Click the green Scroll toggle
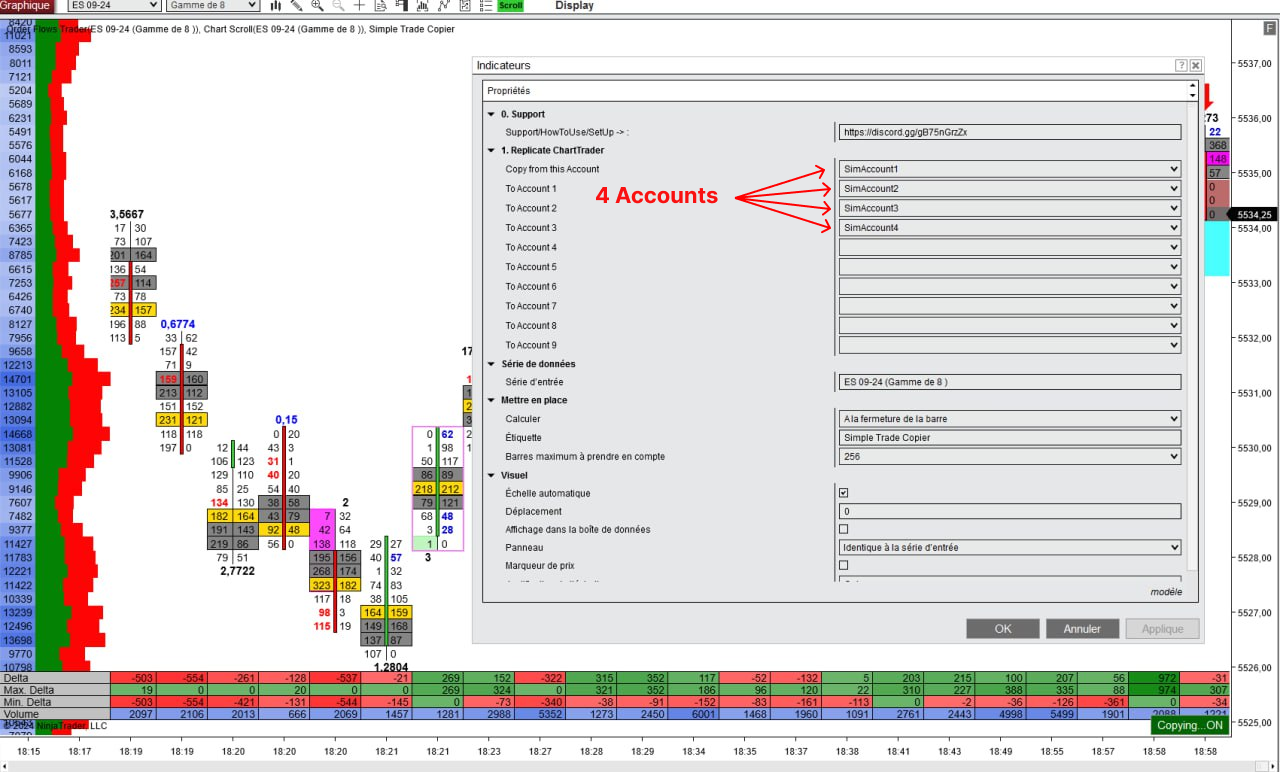 [x=510, y=5]
